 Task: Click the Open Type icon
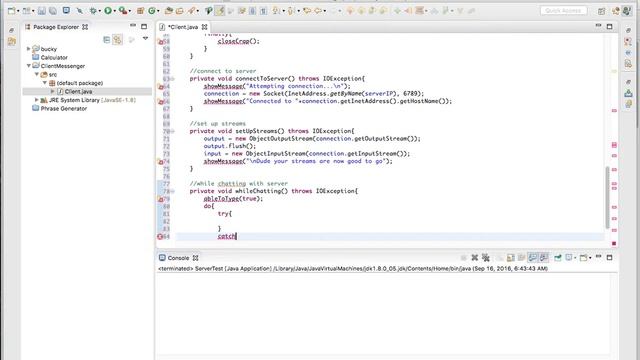tap(169, 11)
